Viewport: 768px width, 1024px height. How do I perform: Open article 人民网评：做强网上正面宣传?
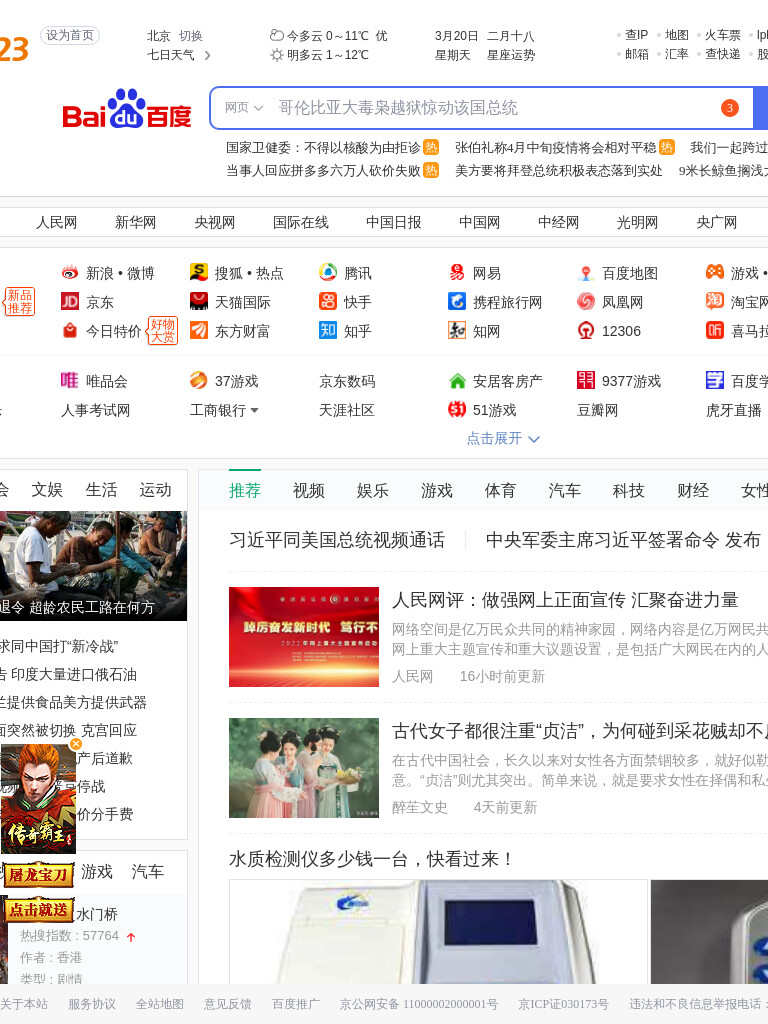[566, 600]
